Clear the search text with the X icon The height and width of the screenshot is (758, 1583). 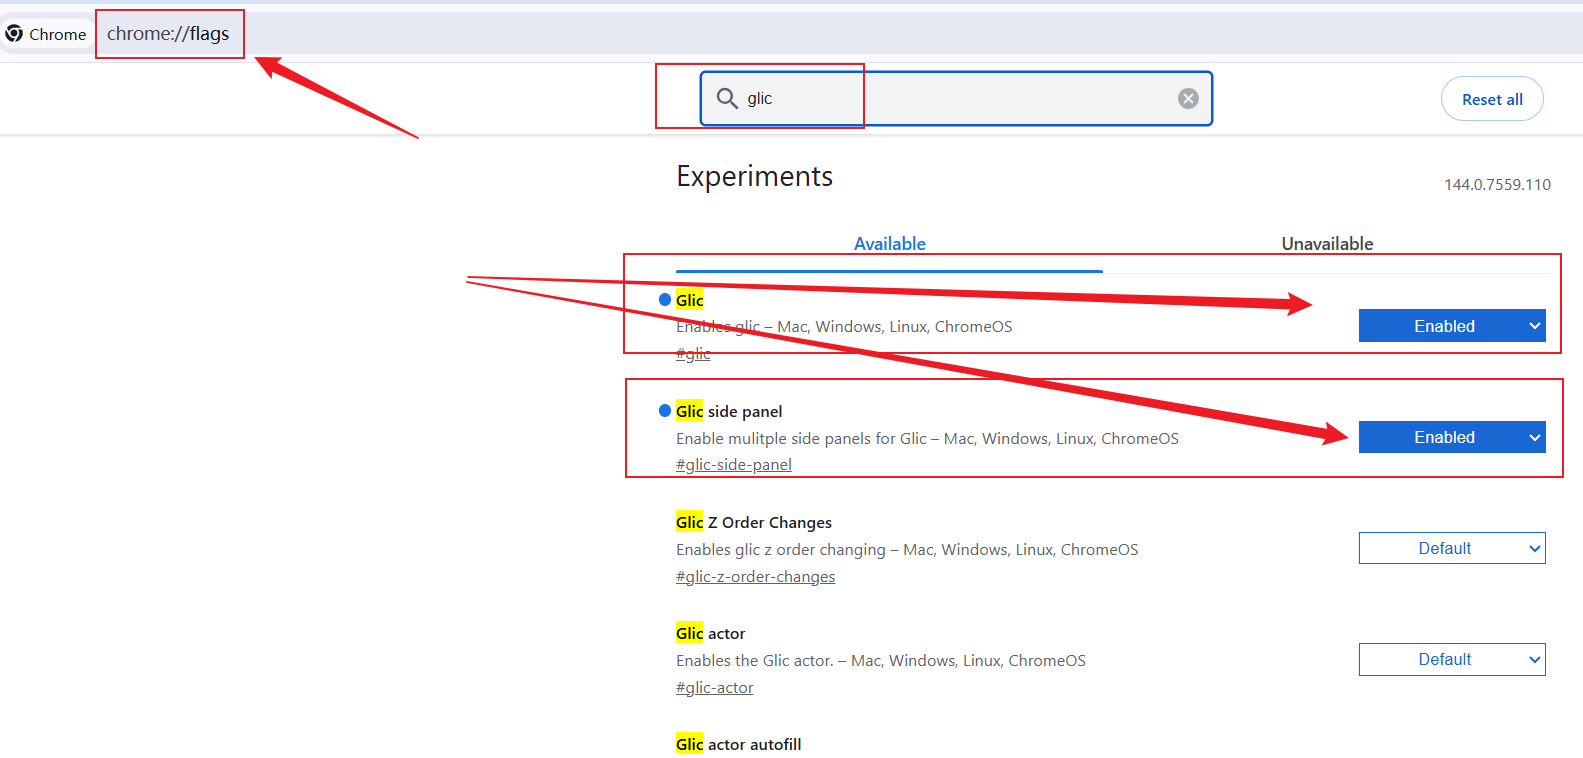pos(1188,98)
